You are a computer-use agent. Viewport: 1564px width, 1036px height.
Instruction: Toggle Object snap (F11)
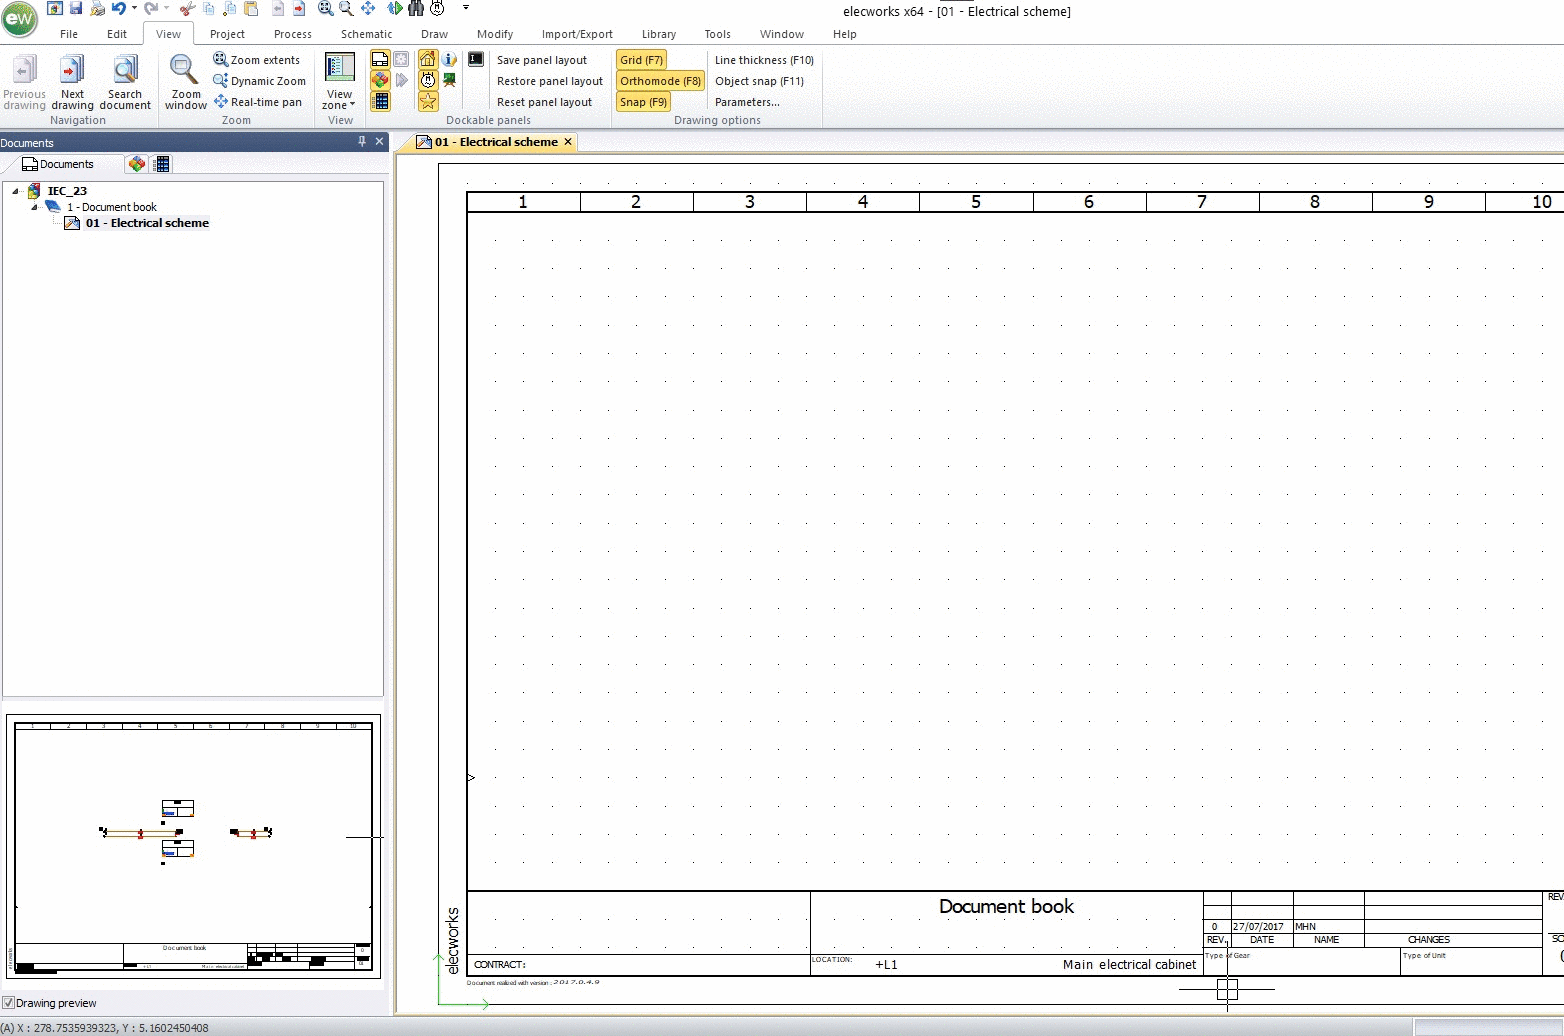(759, 81)
